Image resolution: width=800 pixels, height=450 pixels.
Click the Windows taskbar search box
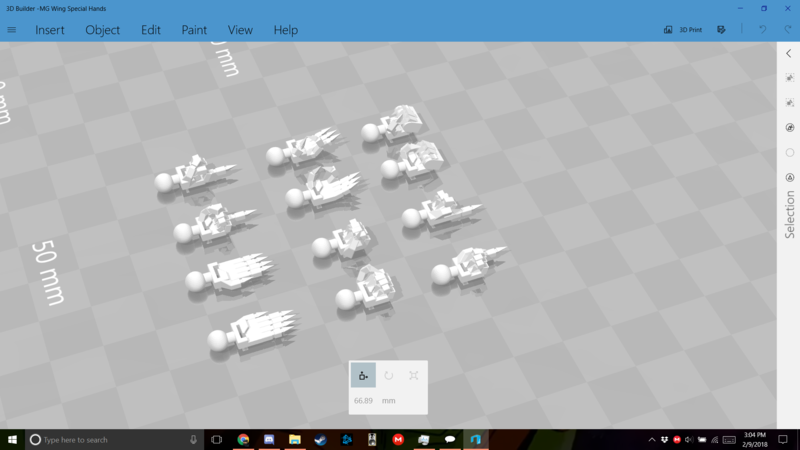coord(110,440)
